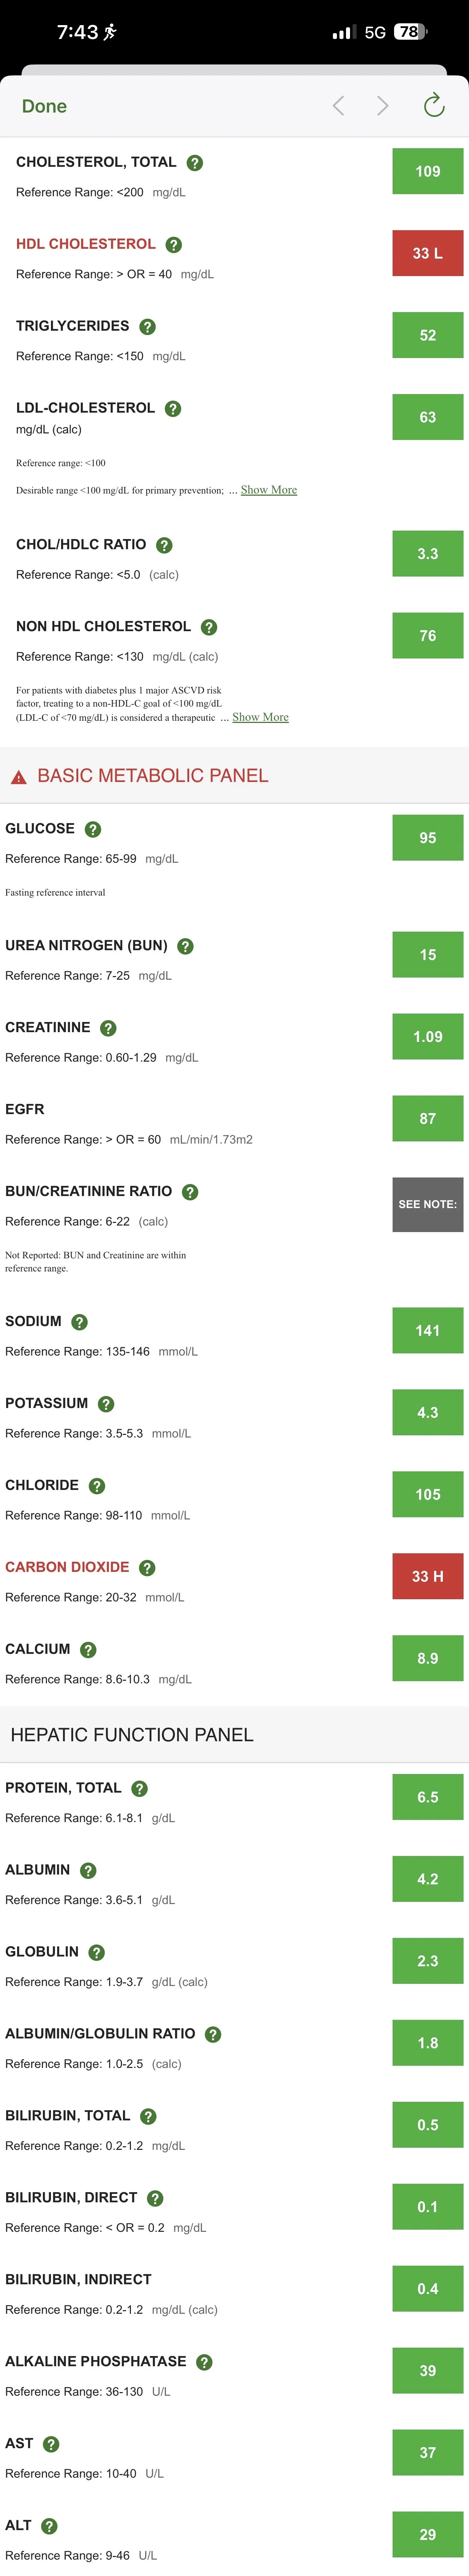Tap the red 33 L HDL result box

pos(427,254)
